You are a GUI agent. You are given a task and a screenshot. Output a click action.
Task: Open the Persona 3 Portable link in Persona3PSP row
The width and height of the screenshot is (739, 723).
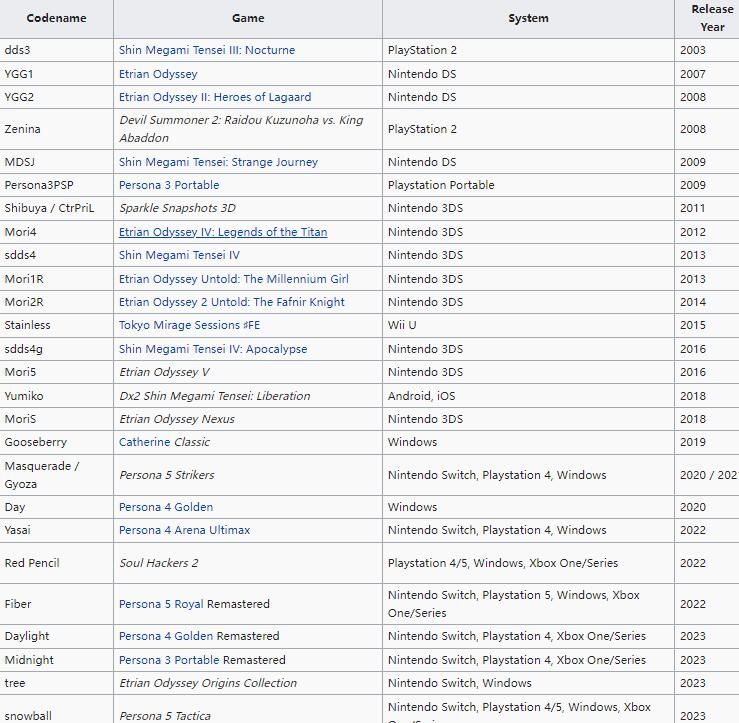coord(169,185)
